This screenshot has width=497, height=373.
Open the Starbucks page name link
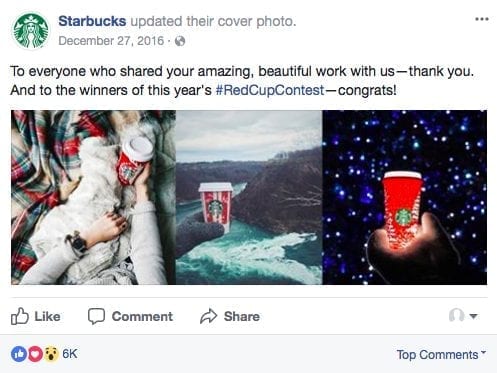92,21
